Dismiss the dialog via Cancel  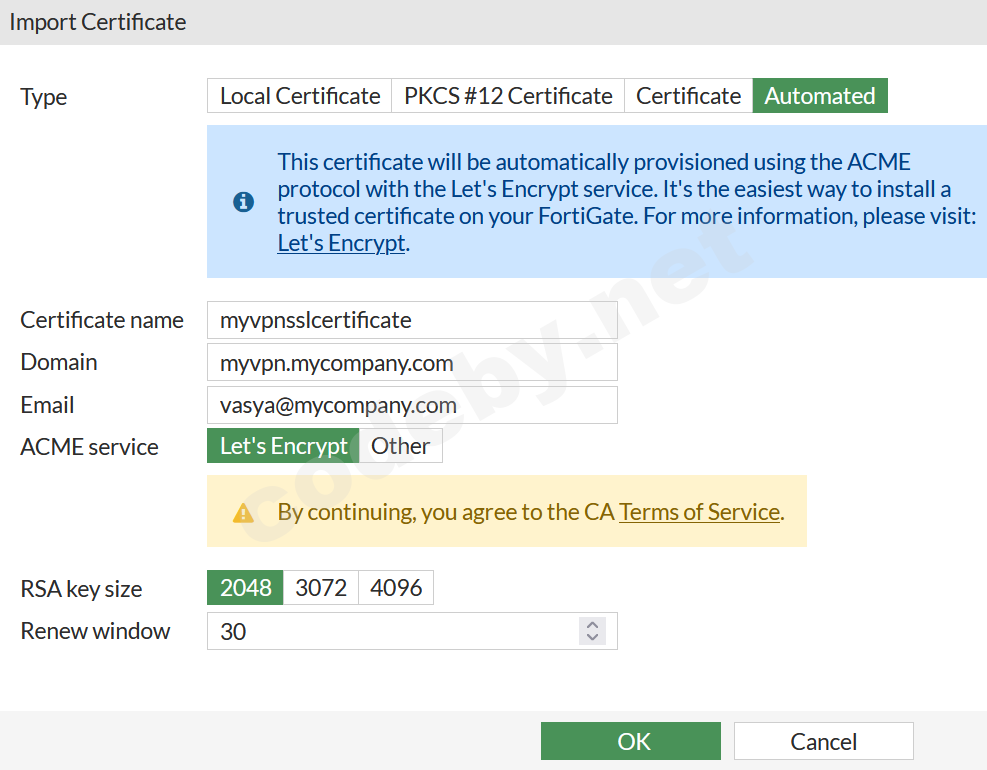[x=822, y=740]
